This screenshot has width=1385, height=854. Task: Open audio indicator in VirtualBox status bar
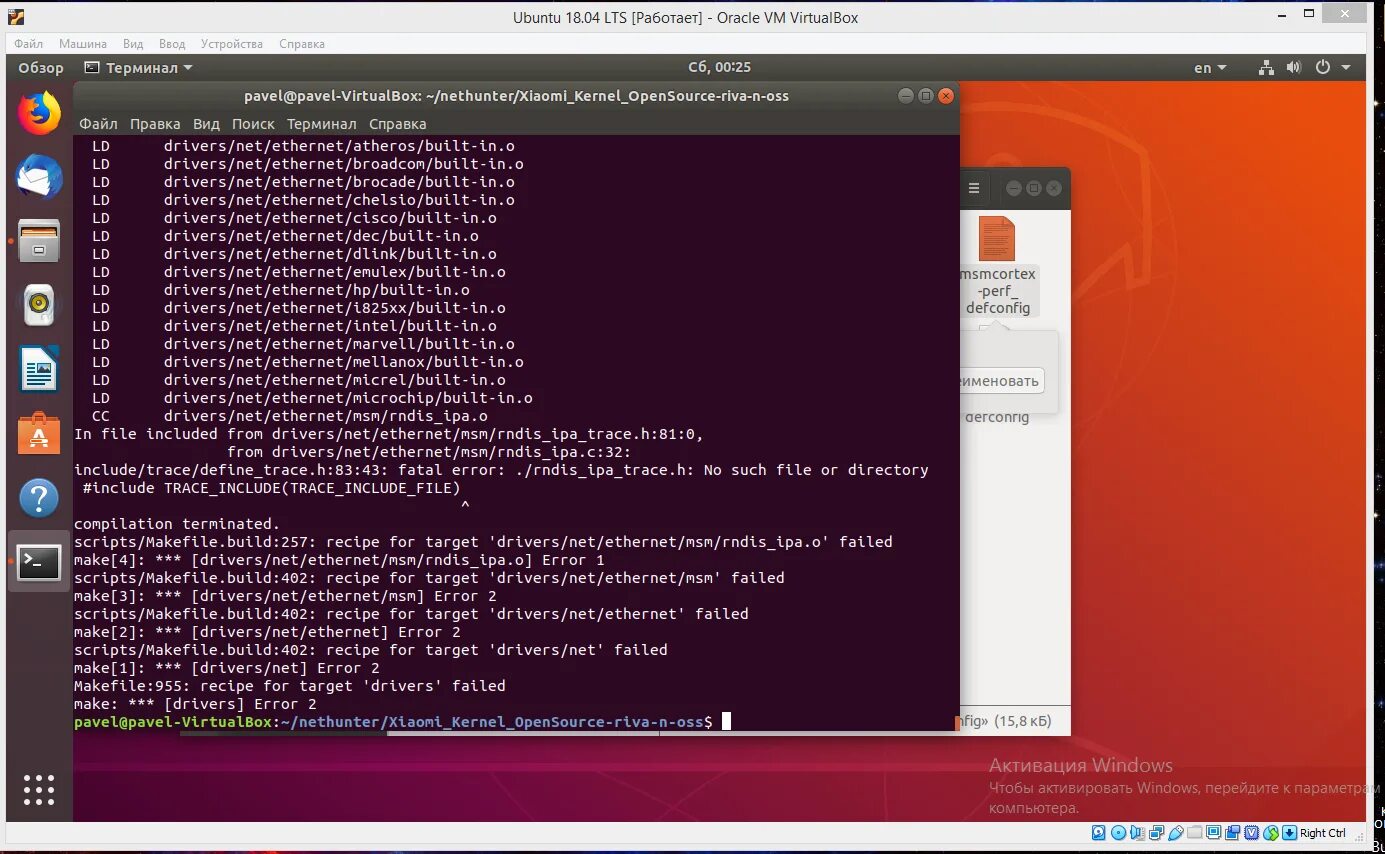point(1137,833)
